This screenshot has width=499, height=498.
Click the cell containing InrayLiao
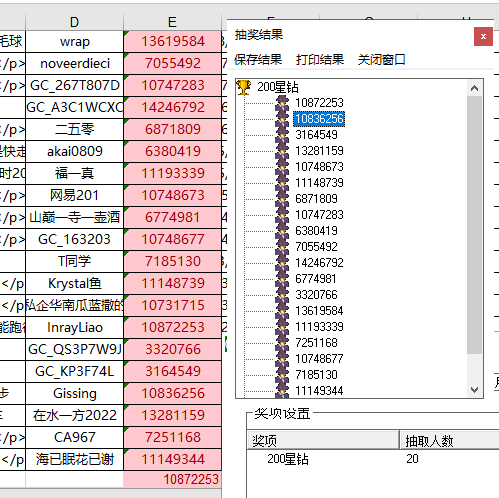(x=74, y=327)
